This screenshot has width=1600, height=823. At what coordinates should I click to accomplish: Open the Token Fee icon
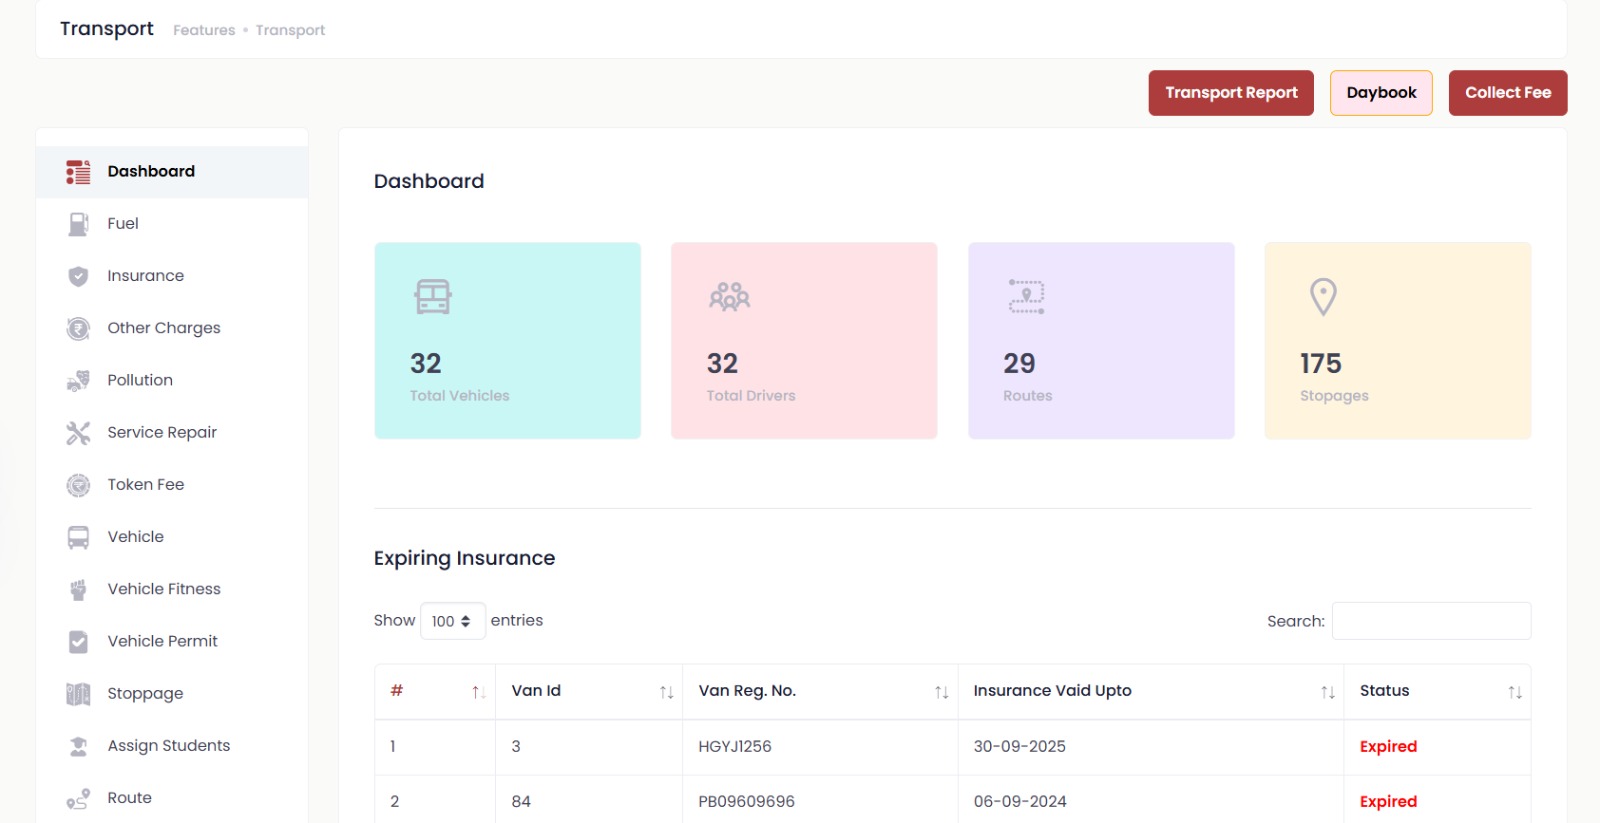(78, 485)
